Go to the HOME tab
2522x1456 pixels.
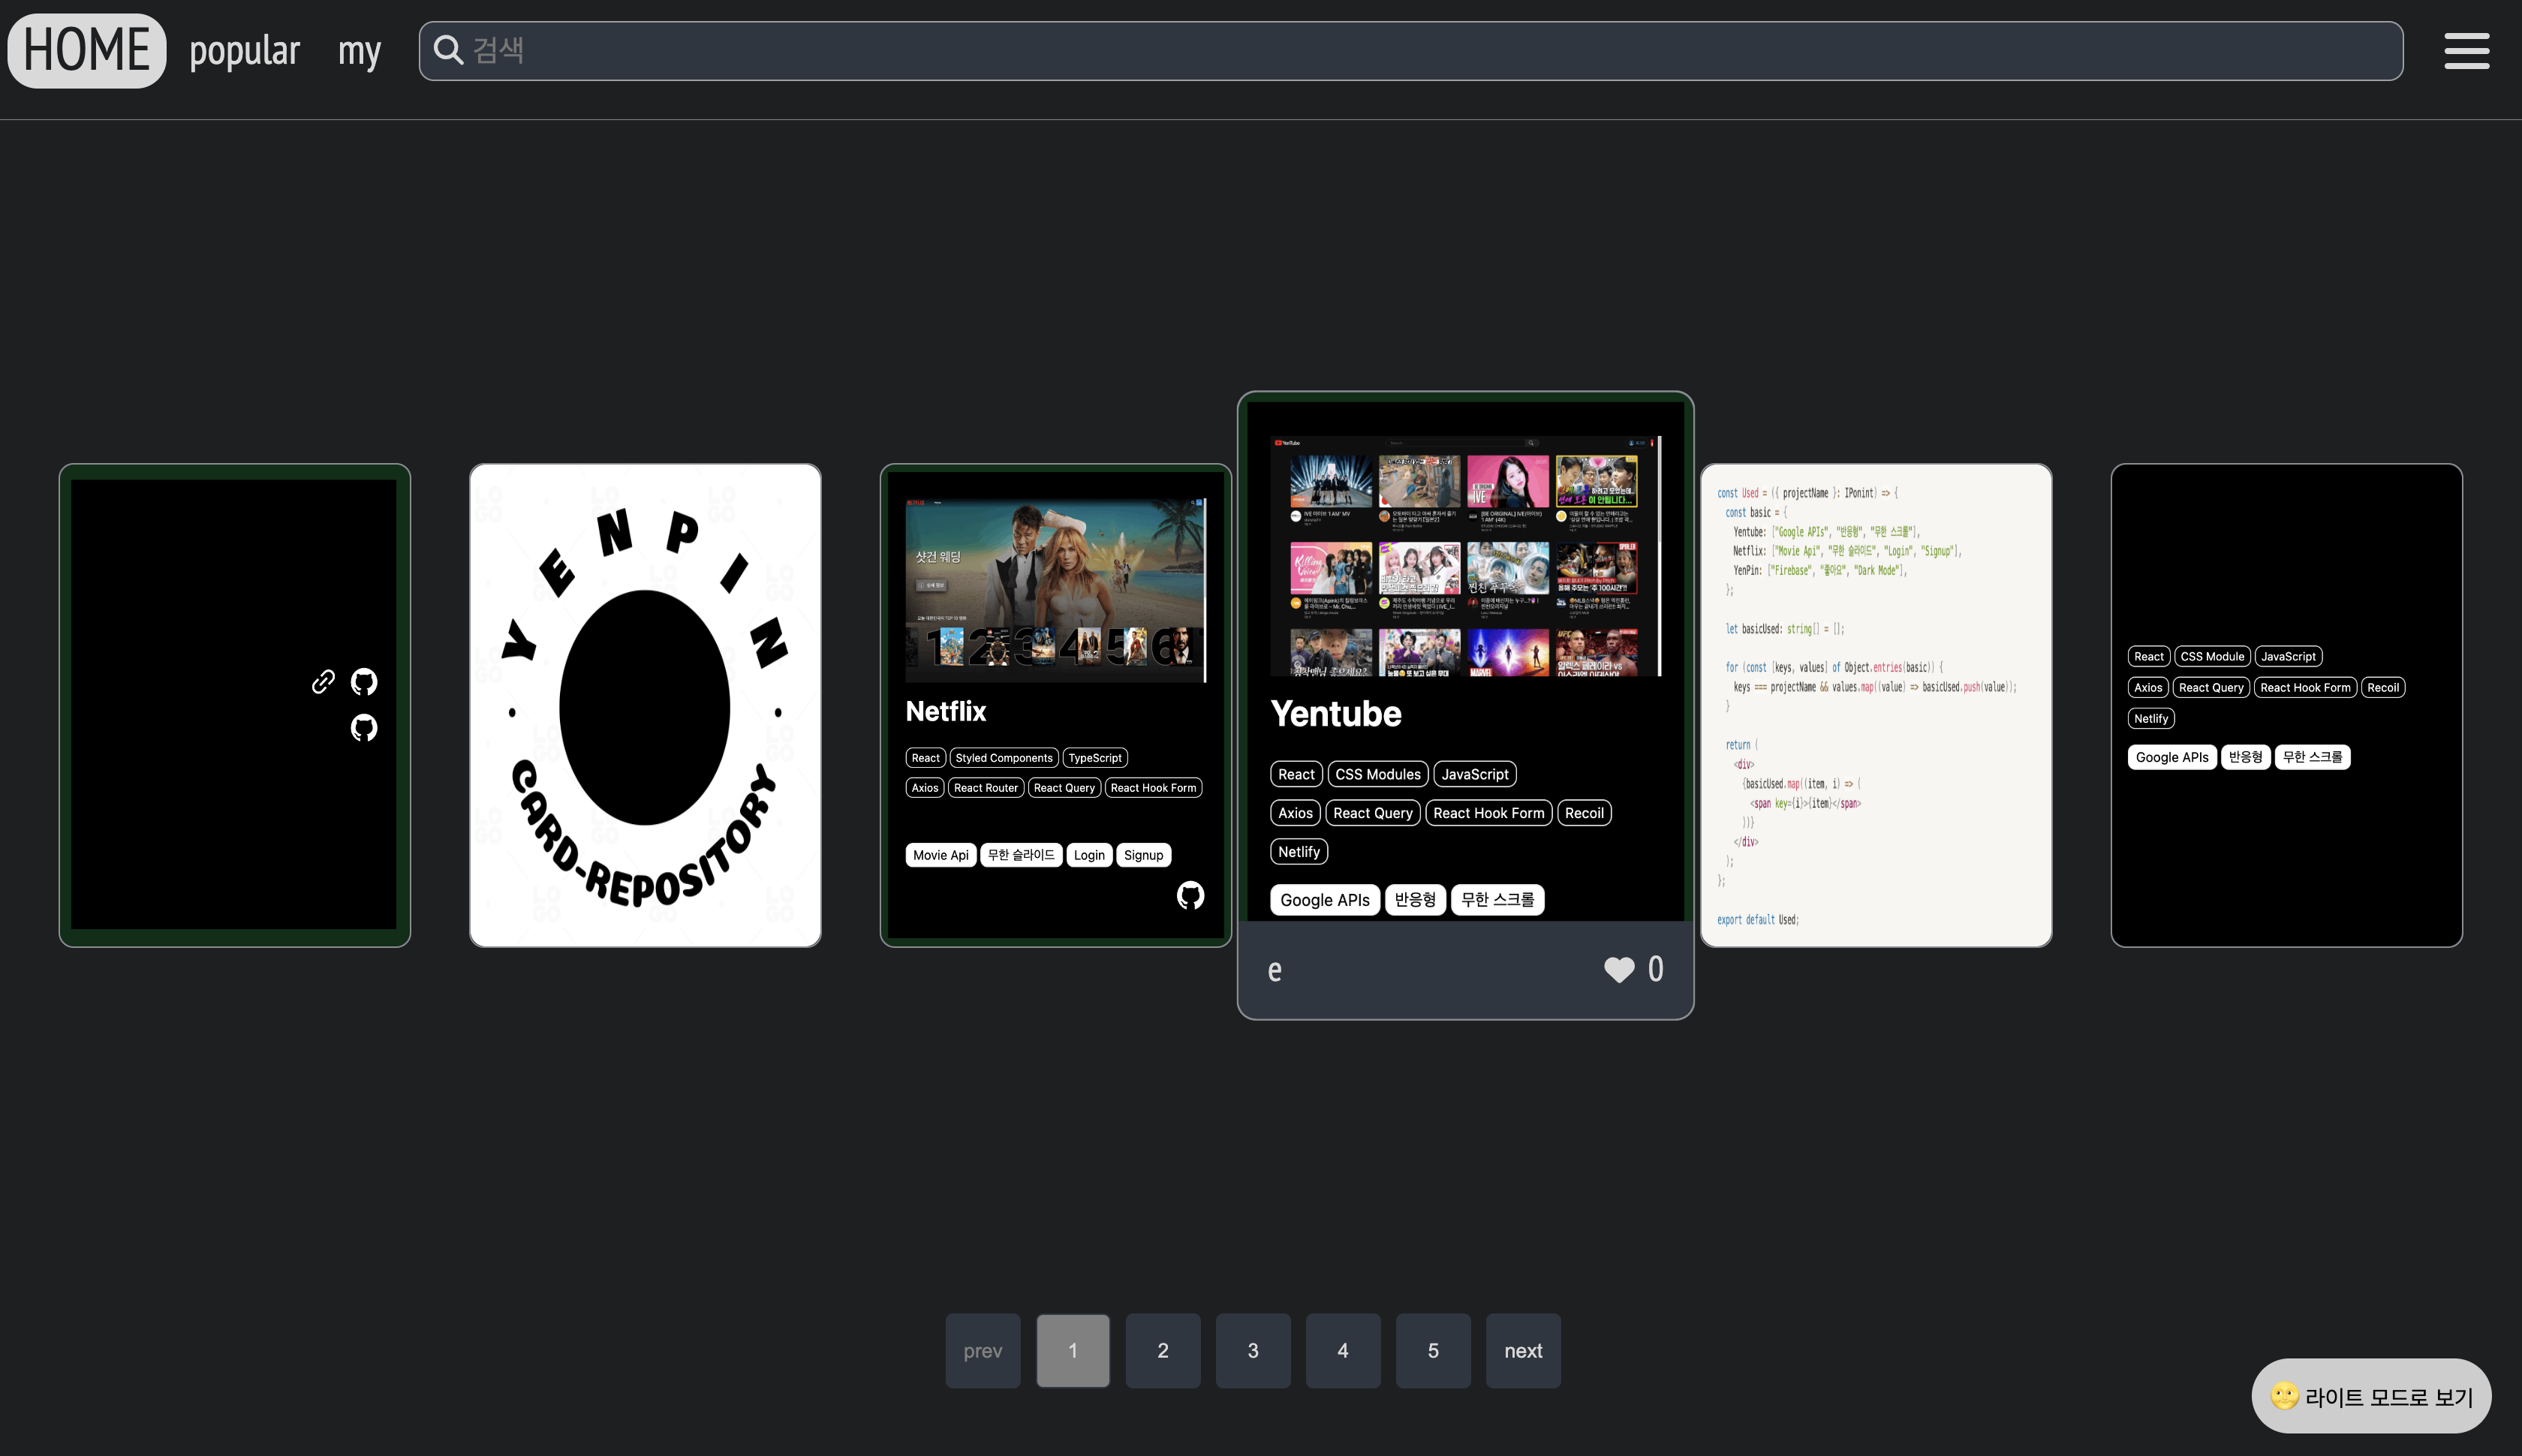pos(87,51)
